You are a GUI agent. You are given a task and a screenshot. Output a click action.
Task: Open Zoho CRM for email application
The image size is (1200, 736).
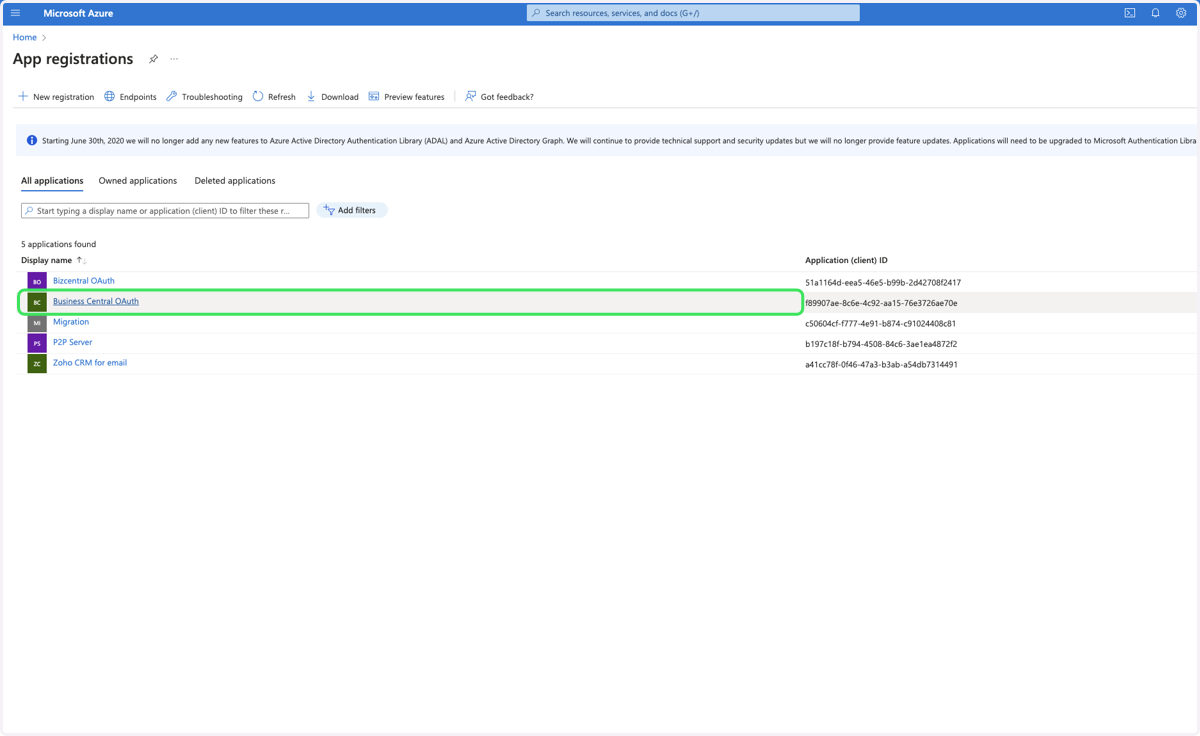tap(90, 363)
